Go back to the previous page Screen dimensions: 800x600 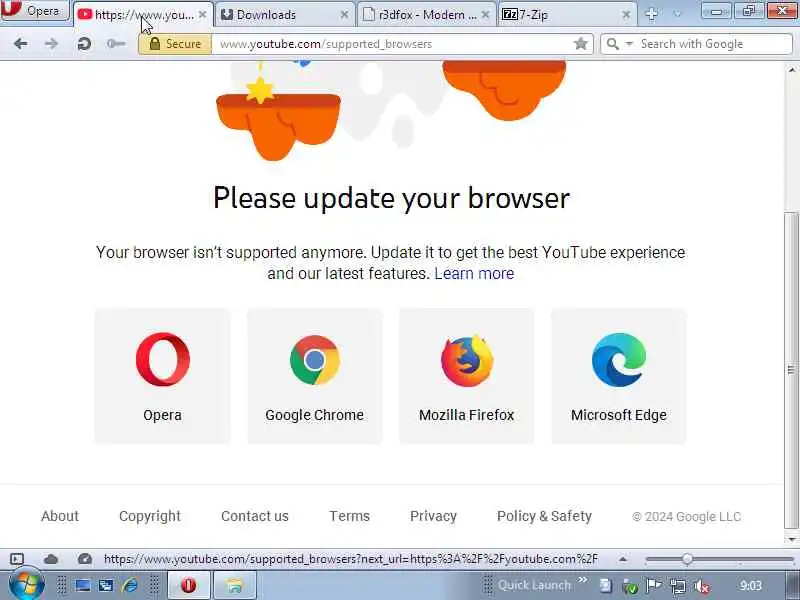pyautogui.click(x=20, y=44)
